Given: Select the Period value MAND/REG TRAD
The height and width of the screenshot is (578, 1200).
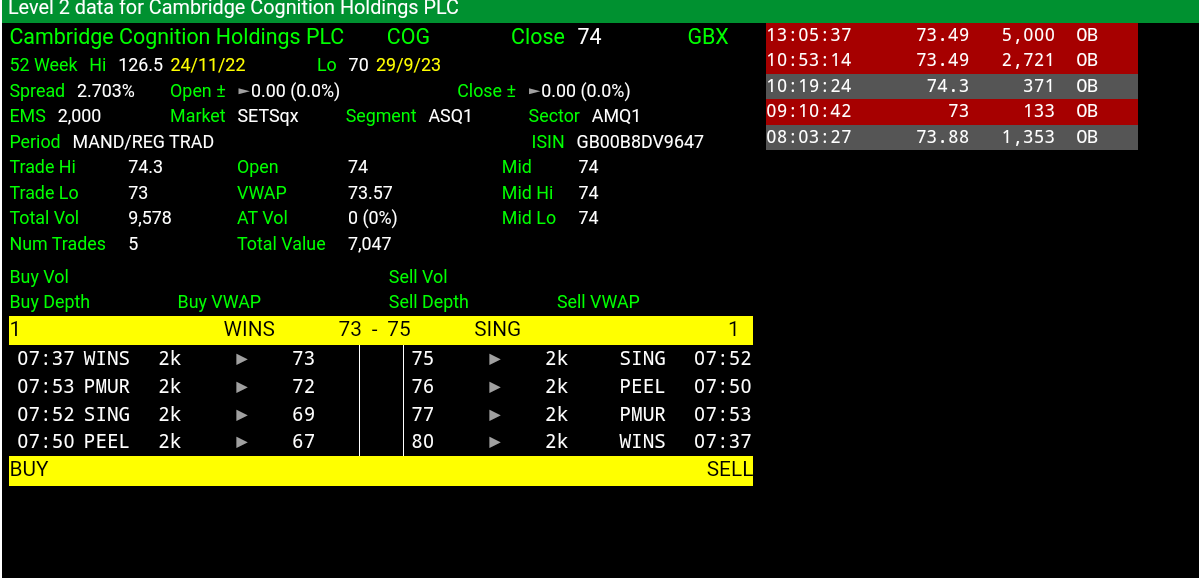Looking at the screenshot, I should click(144, 142).
